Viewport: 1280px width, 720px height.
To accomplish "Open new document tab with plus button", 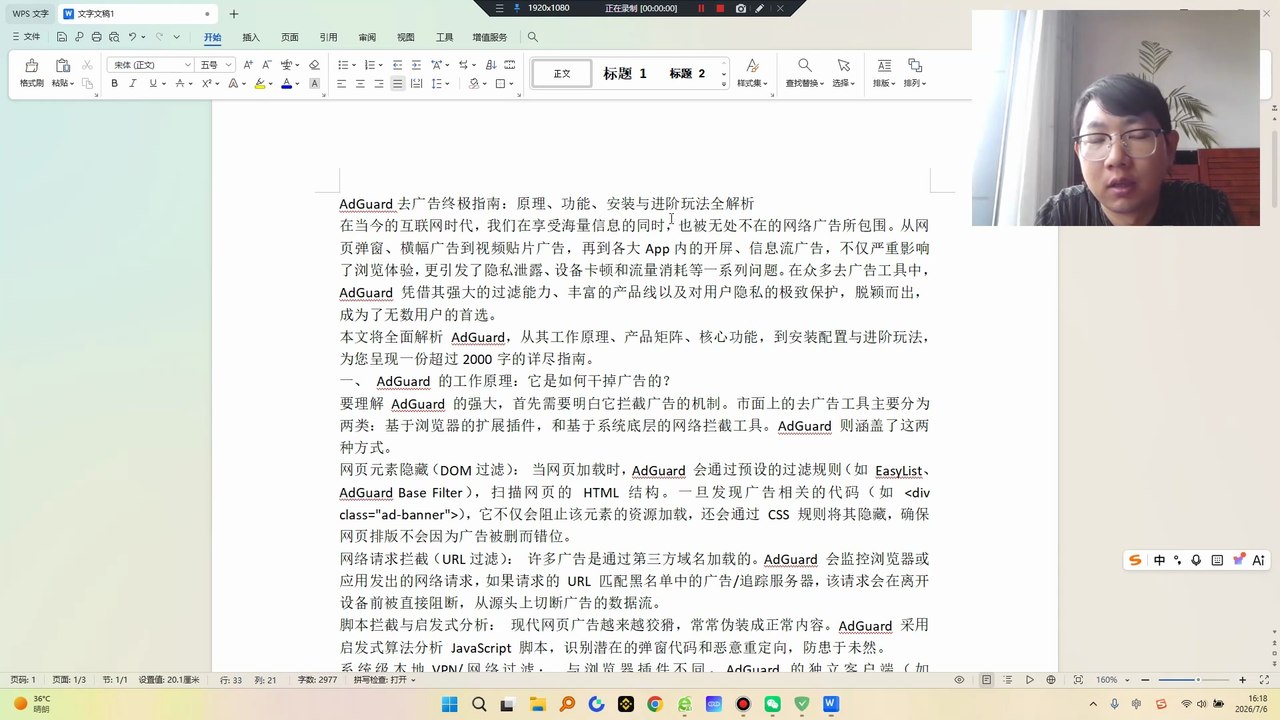I will point(234,14).
